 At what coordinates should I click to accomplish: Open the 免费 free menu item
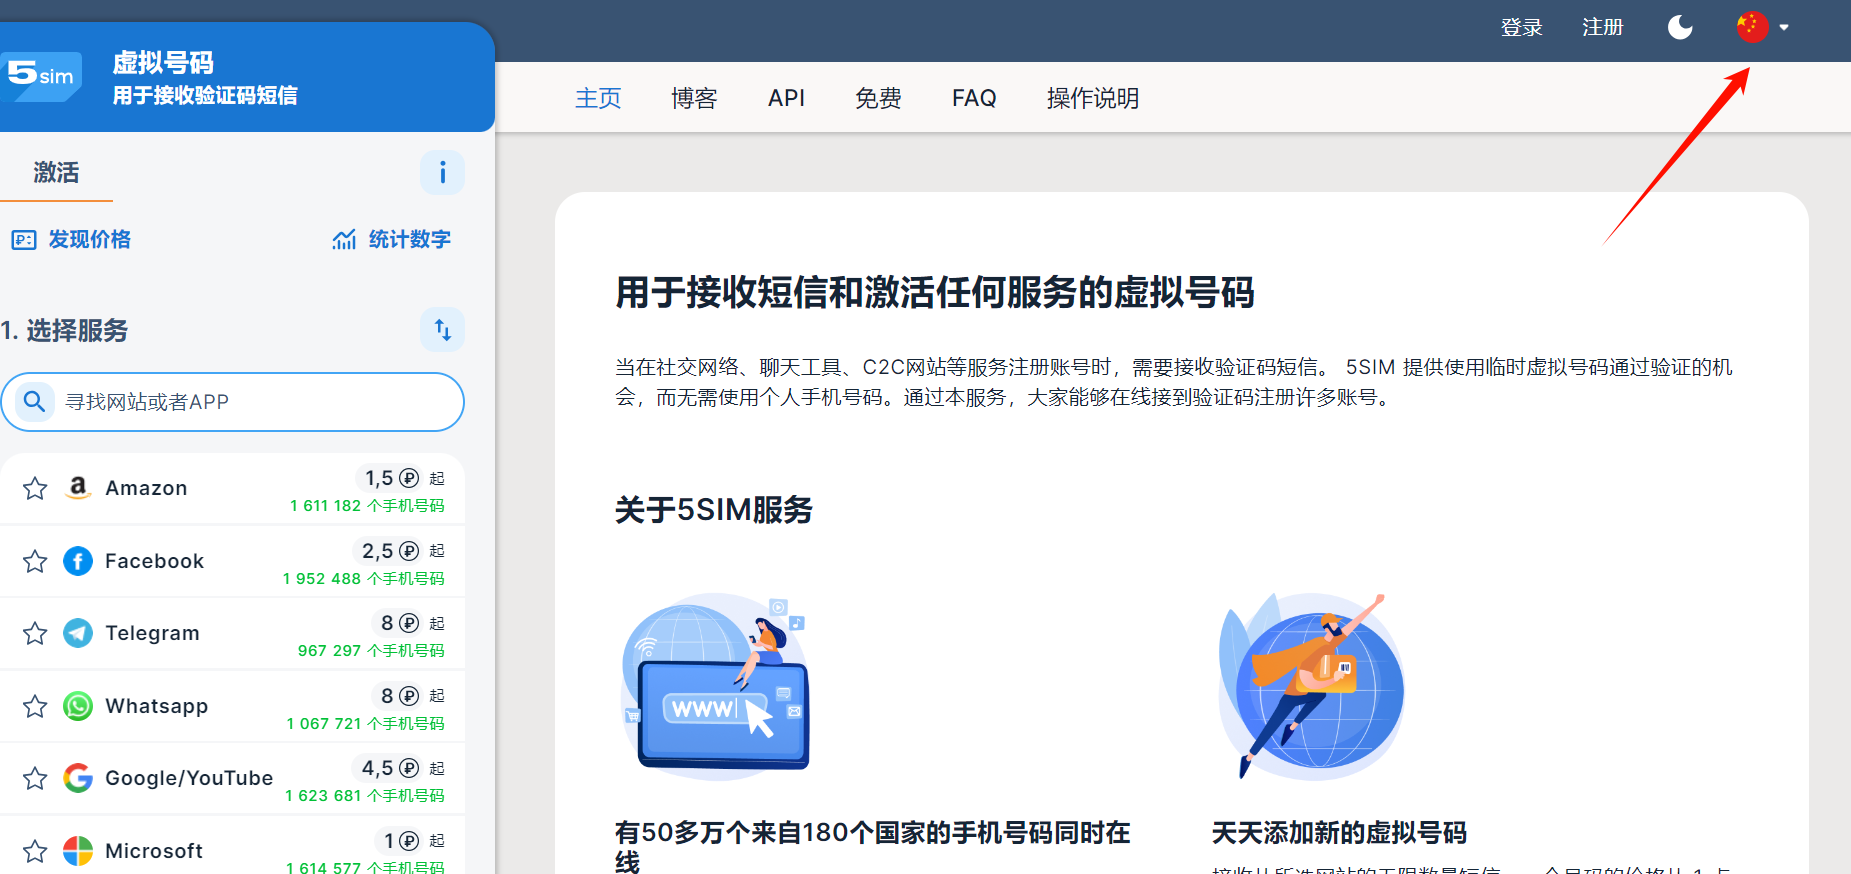[x=878, y=98]
